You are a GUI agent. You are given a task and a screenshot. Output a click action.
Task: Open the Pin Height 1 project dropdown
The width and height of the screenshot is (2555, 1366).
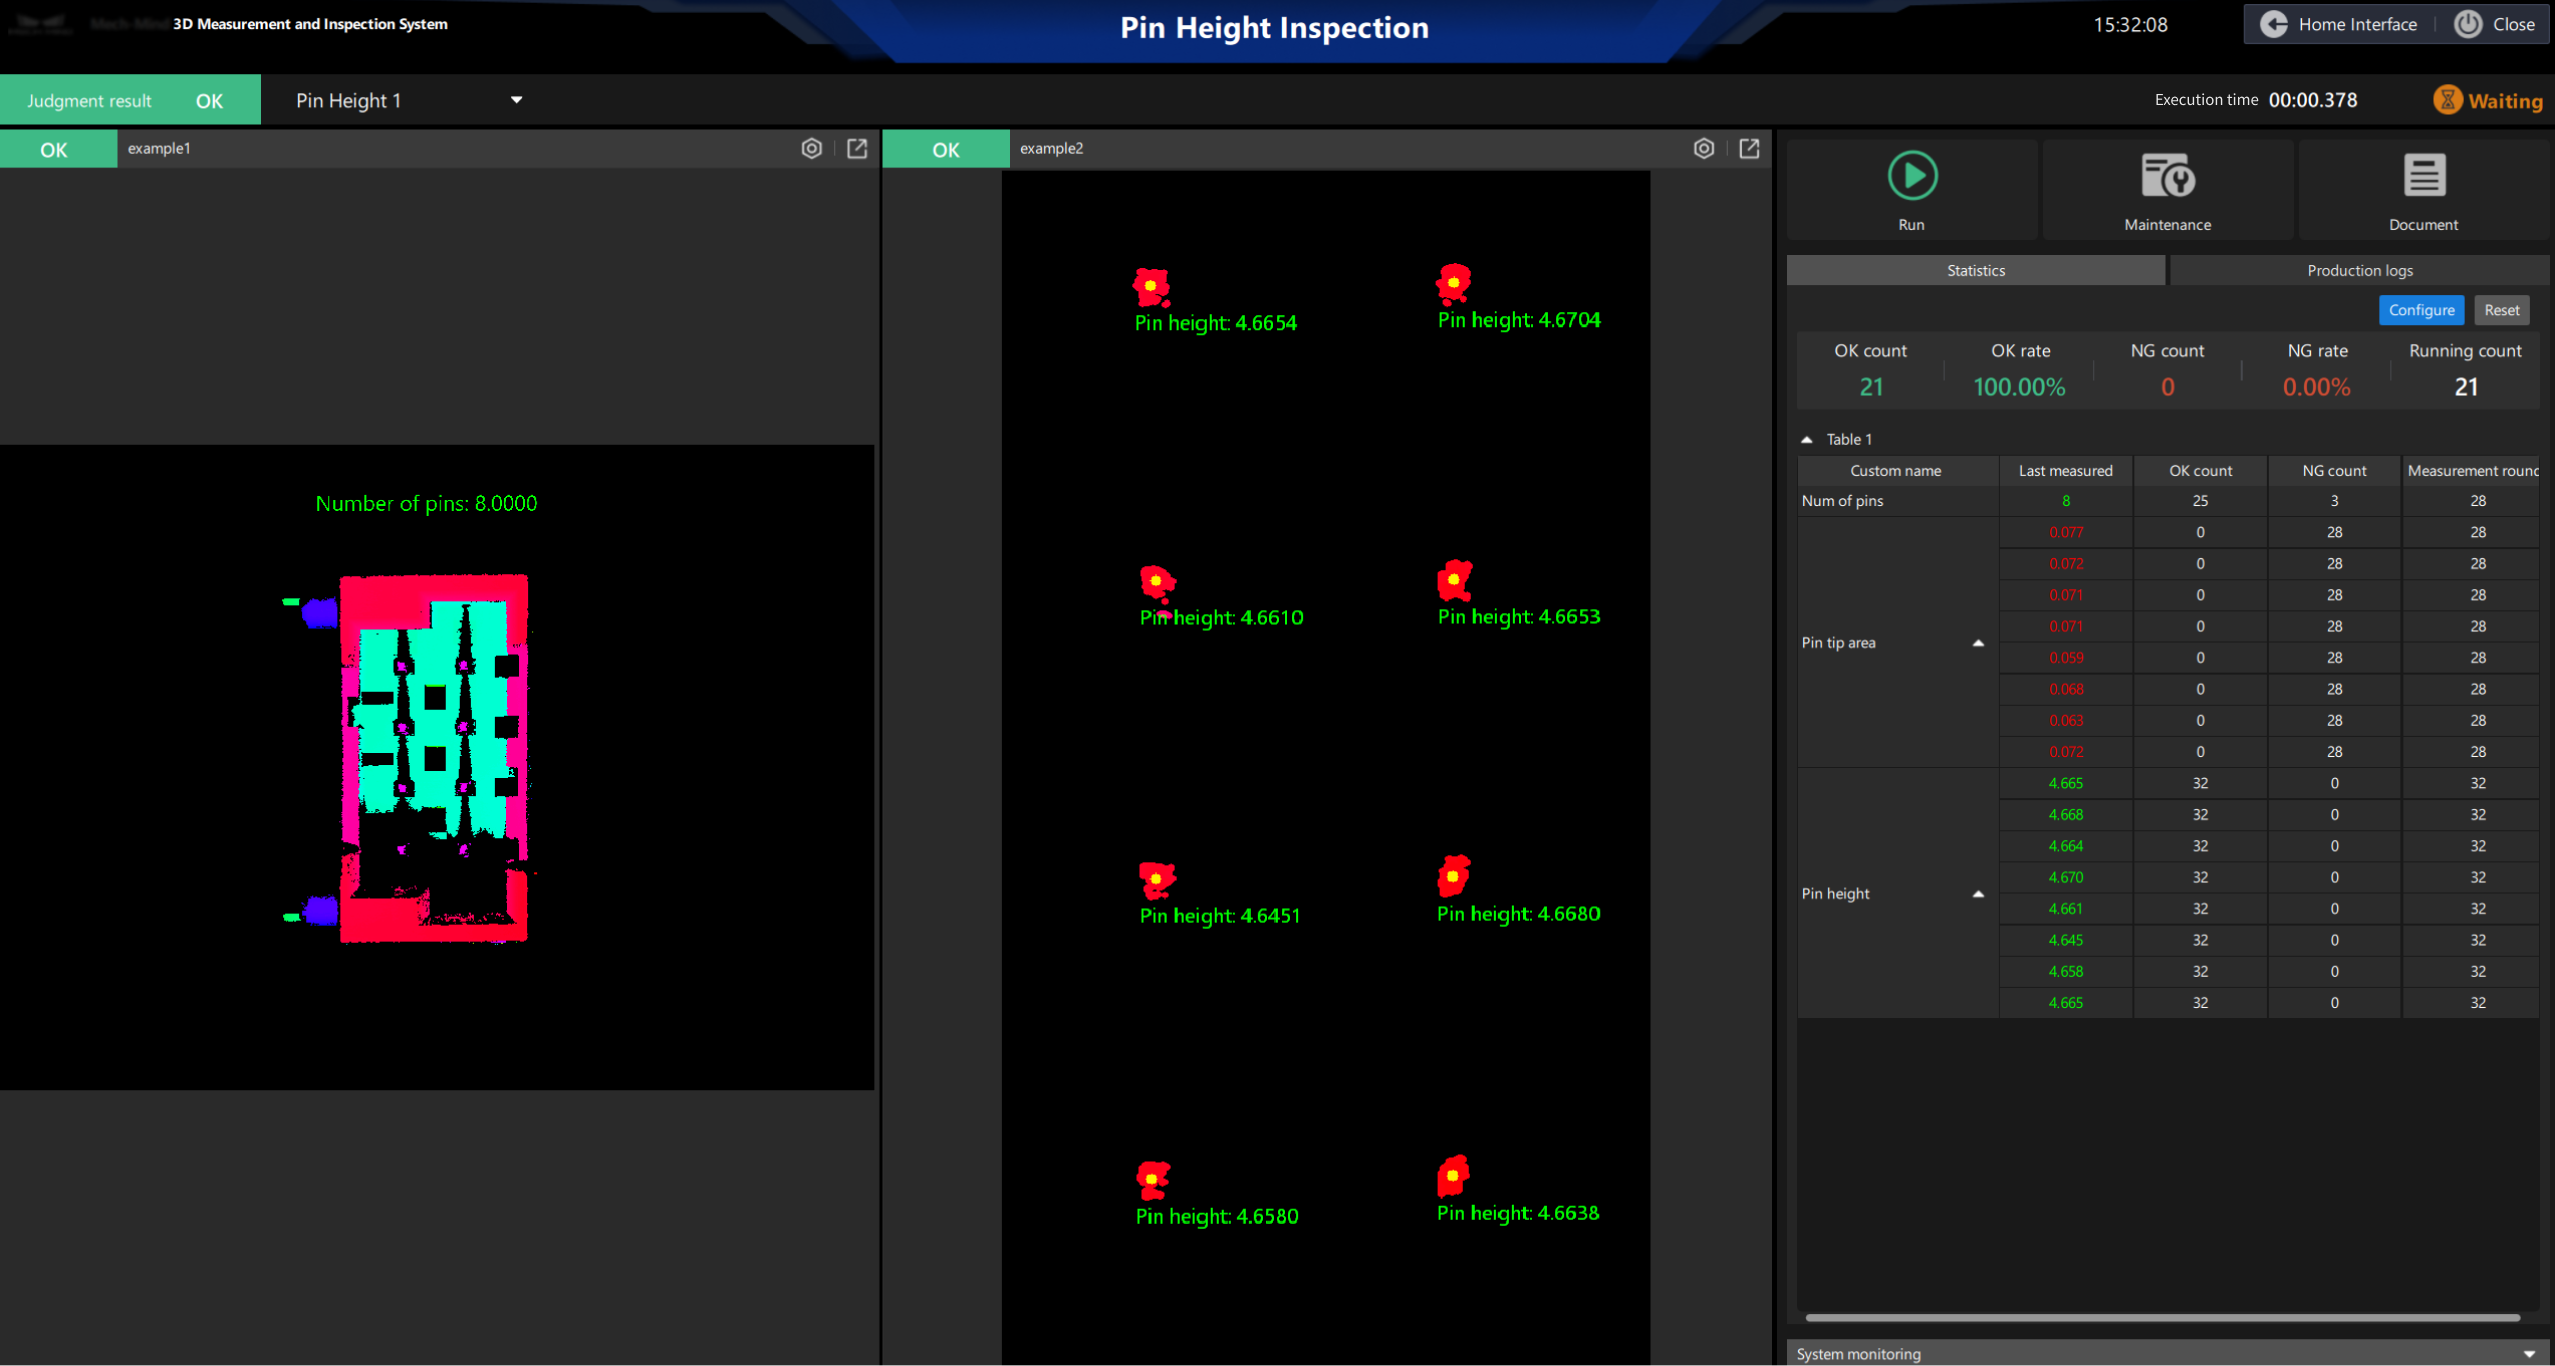click(x=516, y=99)
